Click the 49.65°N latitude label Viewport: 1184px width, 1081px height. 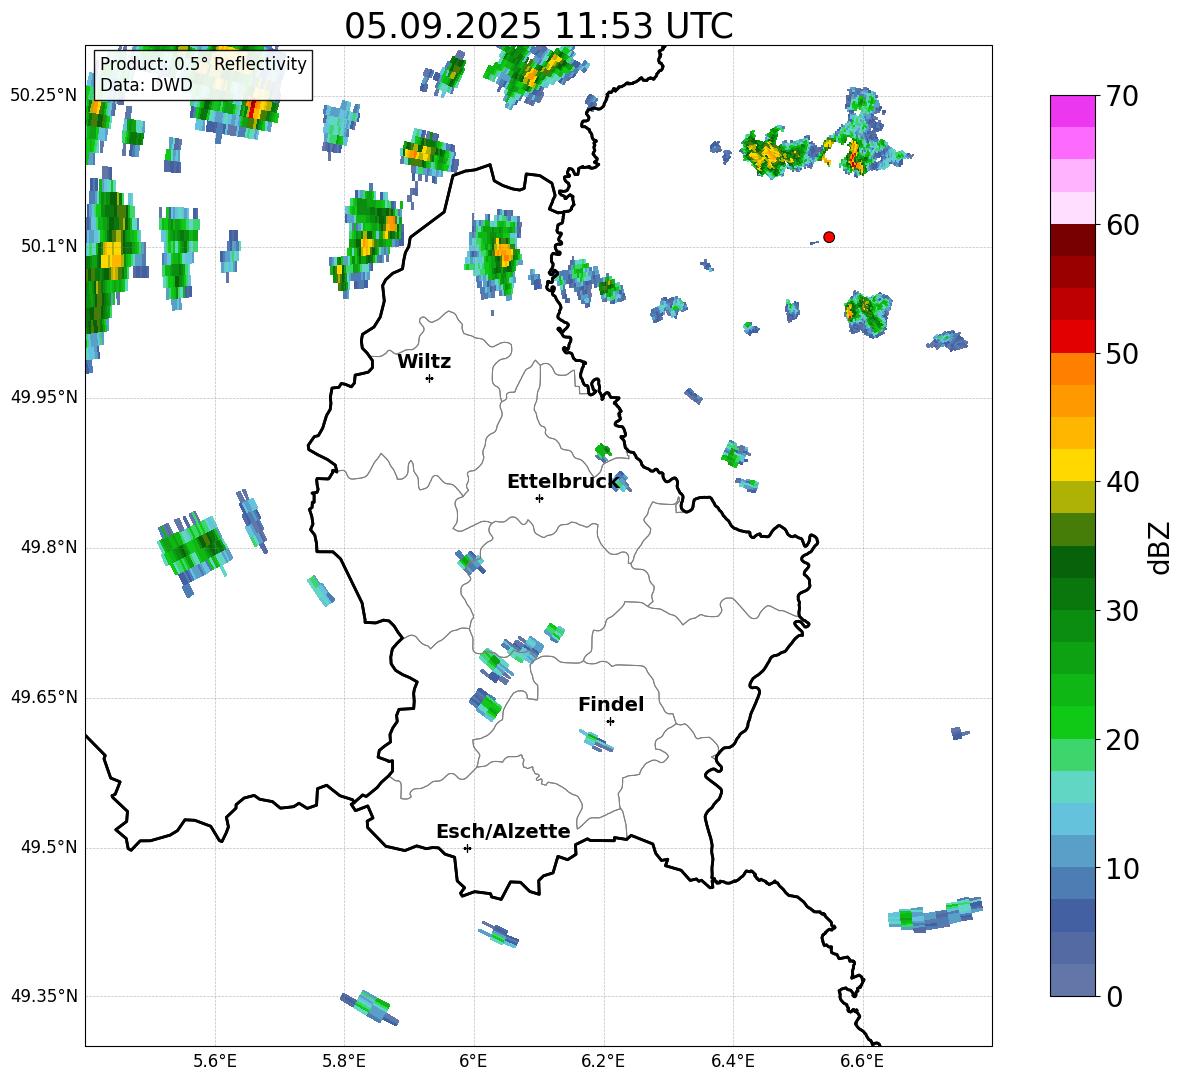coord(44,696)
